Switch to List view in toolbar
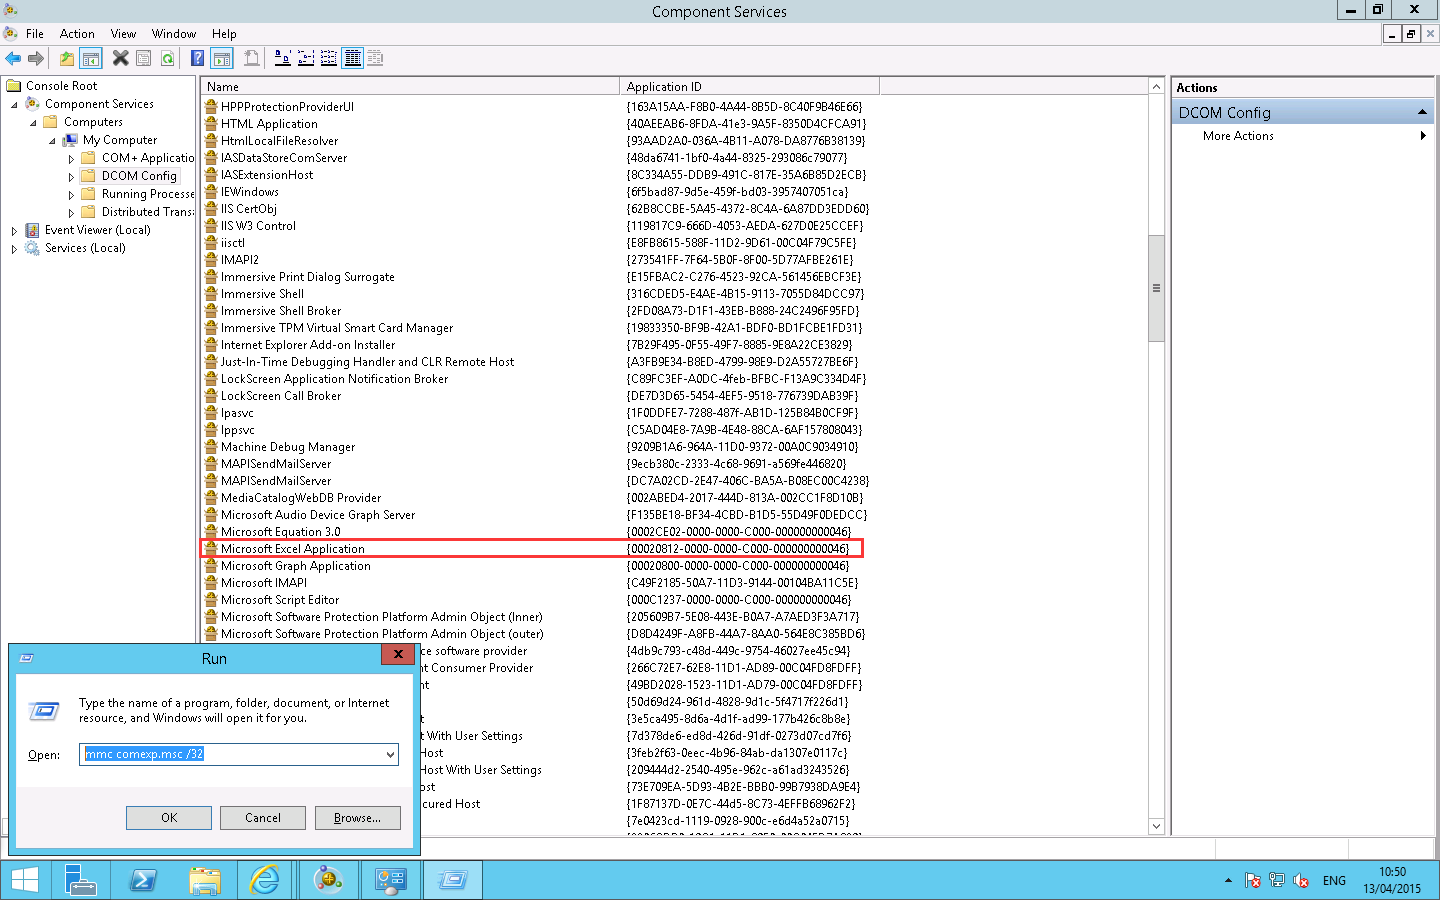 (x=329, y=59)
